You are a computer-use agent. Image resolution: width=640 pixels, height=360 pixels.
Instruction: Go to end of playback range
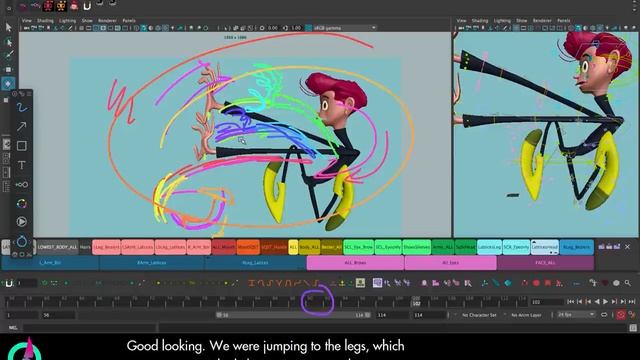pos(632,302)
